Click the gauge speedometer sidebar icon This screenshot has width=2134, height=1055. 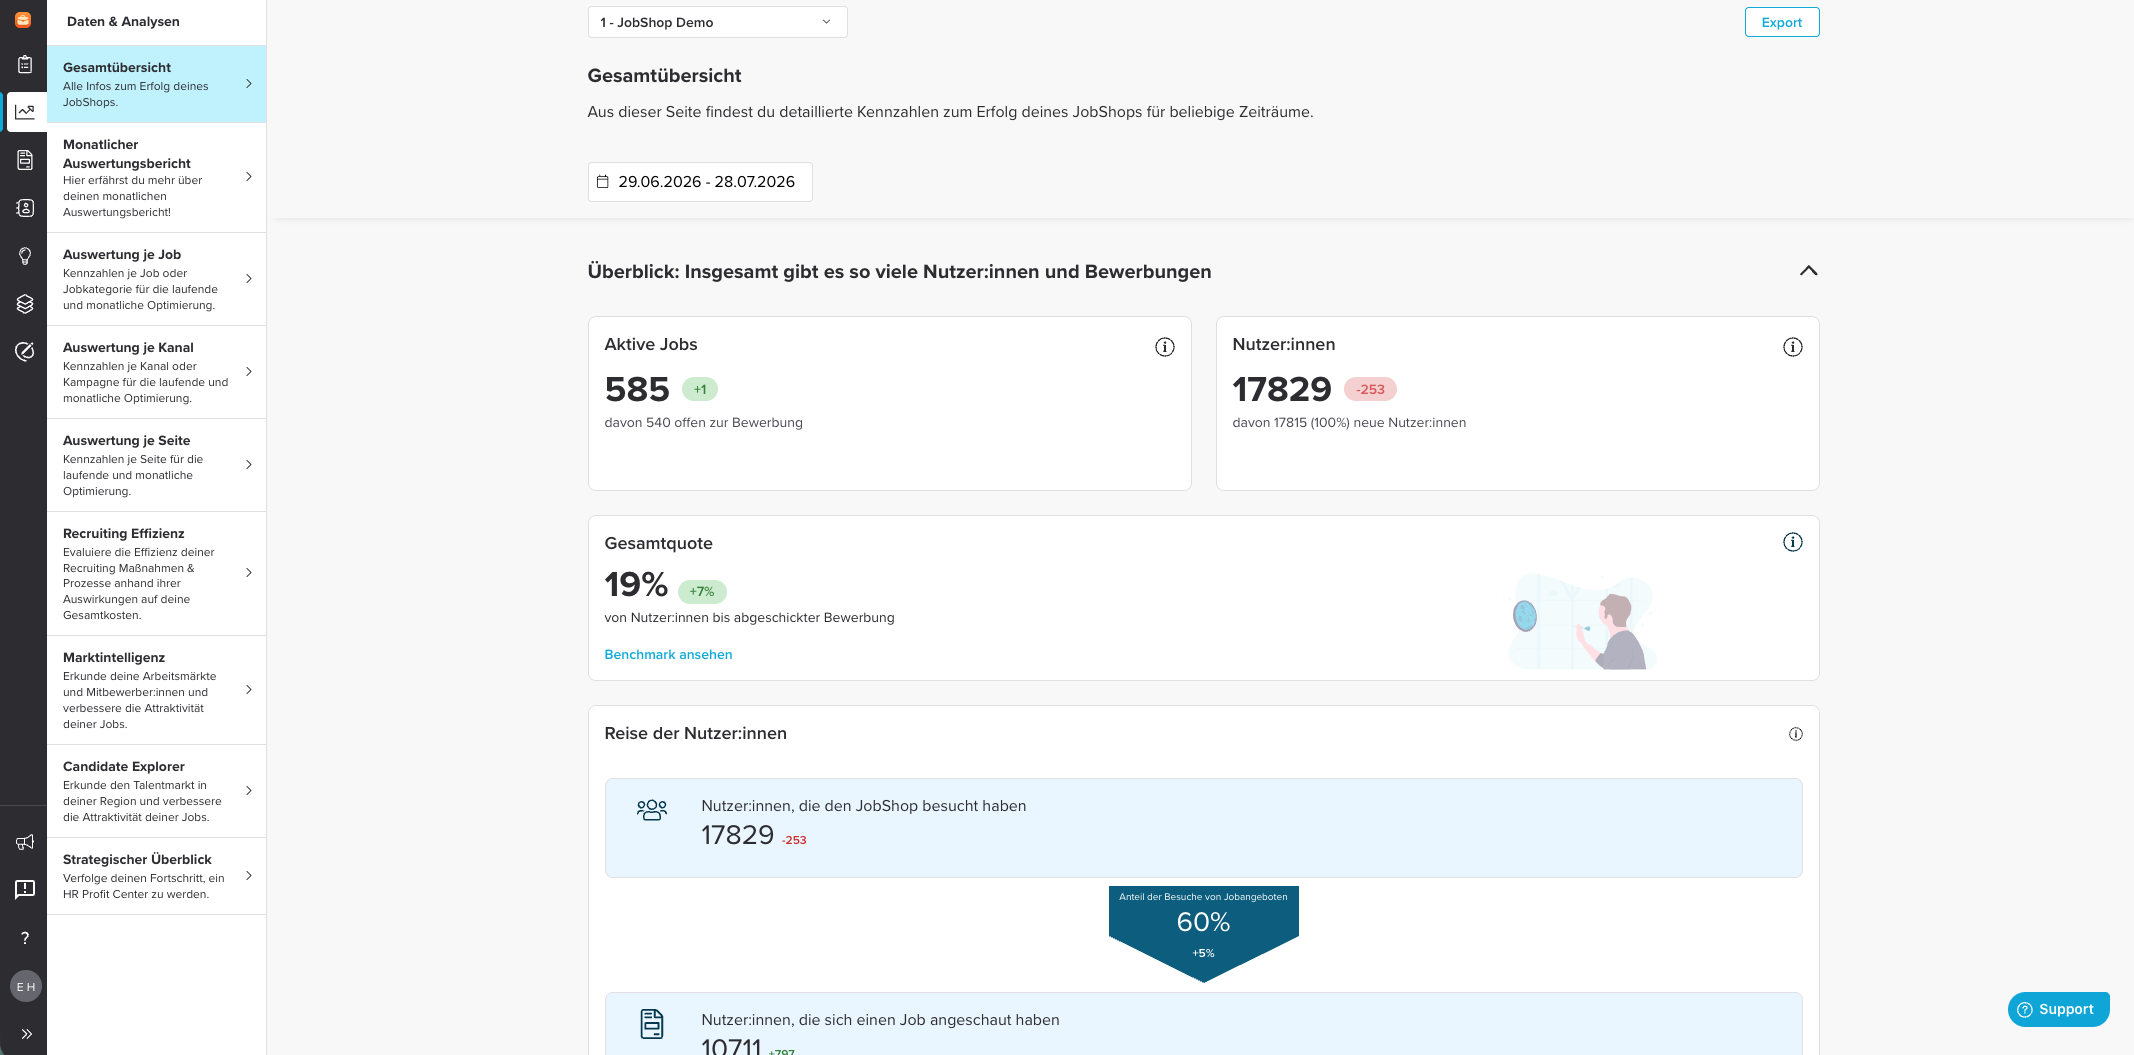pos(25,351)
